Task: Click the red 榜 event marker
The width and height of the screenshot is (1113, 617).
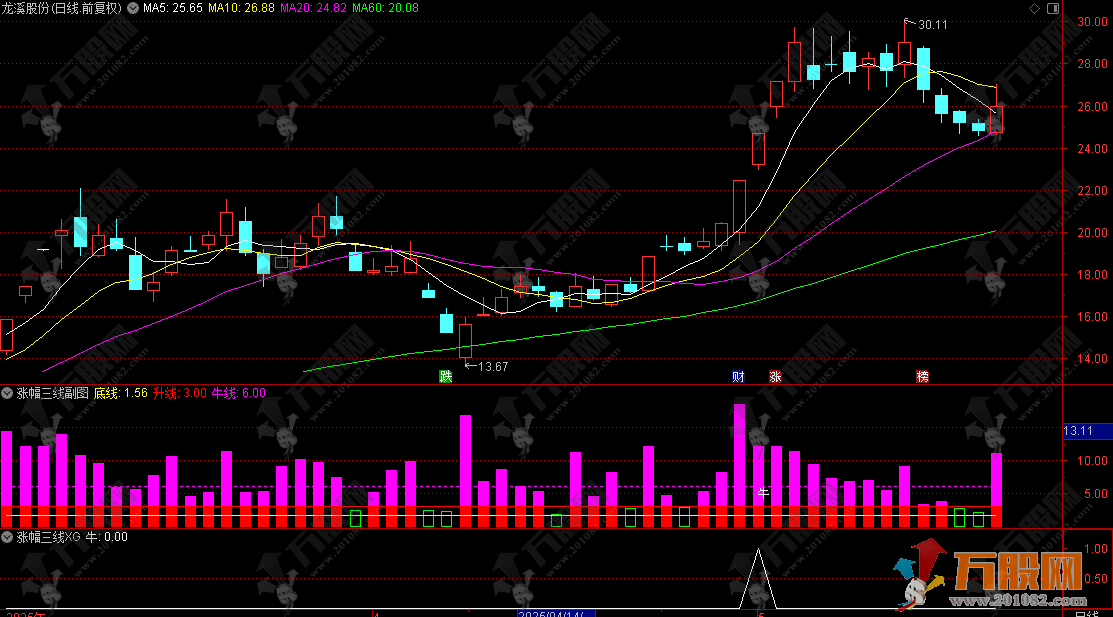Action: coord(922,376)
